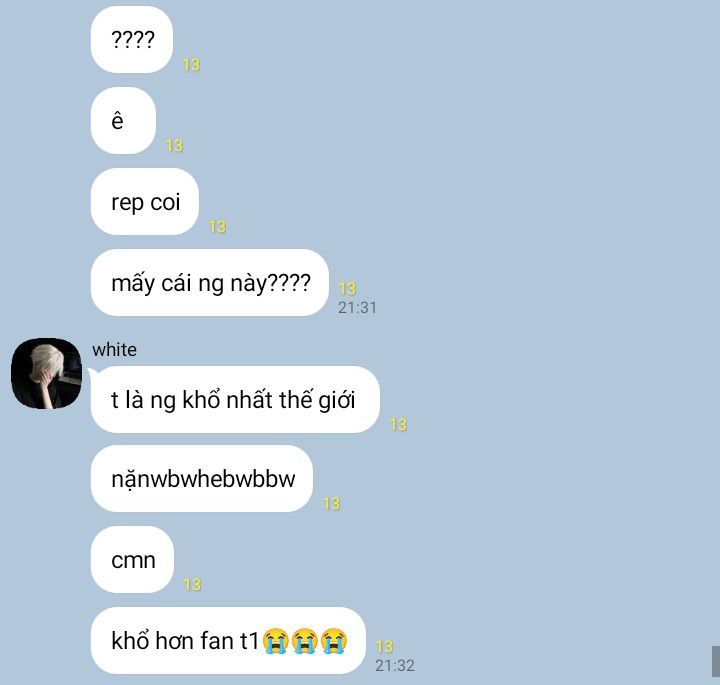This screenshot has height=685, width=720.
Task: Tap the sender name "white"
Action: click(114, 350)
